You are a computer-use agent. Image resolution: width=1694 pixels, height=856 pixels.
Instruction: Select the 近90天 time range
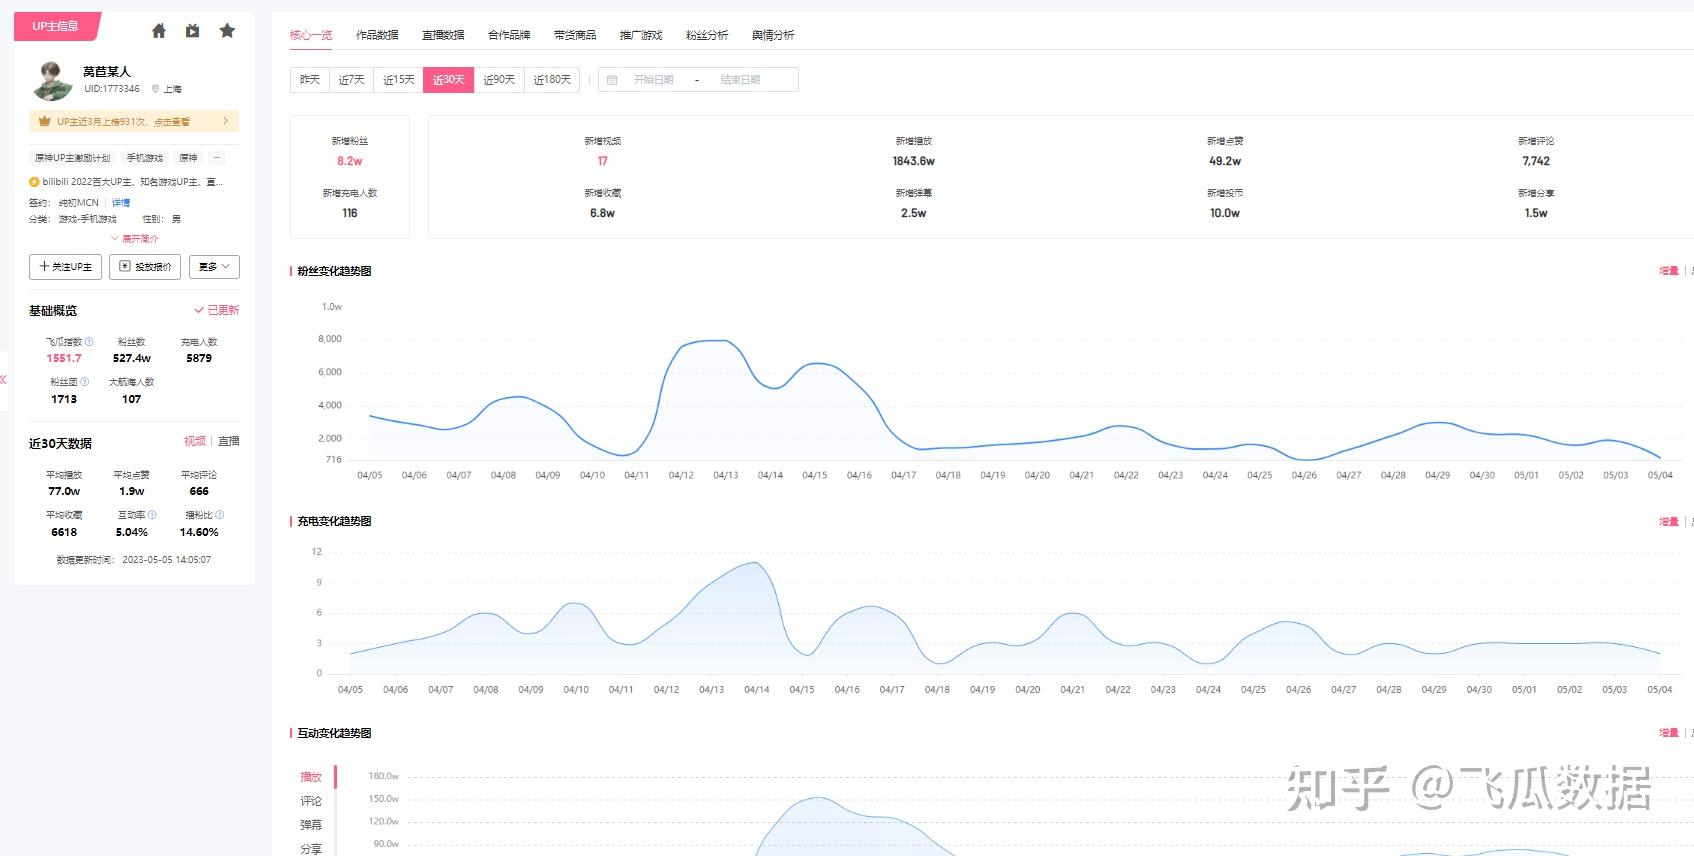pyautogui.click(x=498, y=80)
